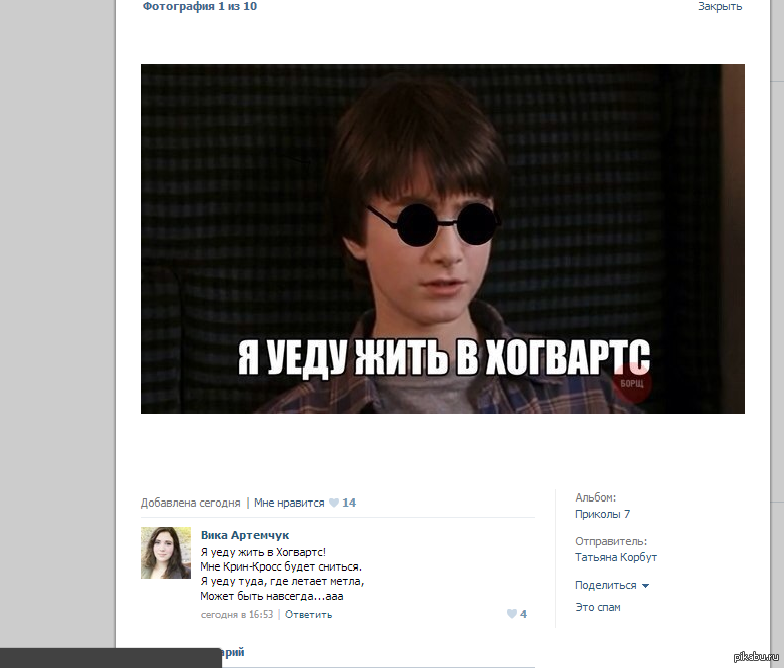
Task: Click the Harry Potter meme photo
Action: point(442,238)
